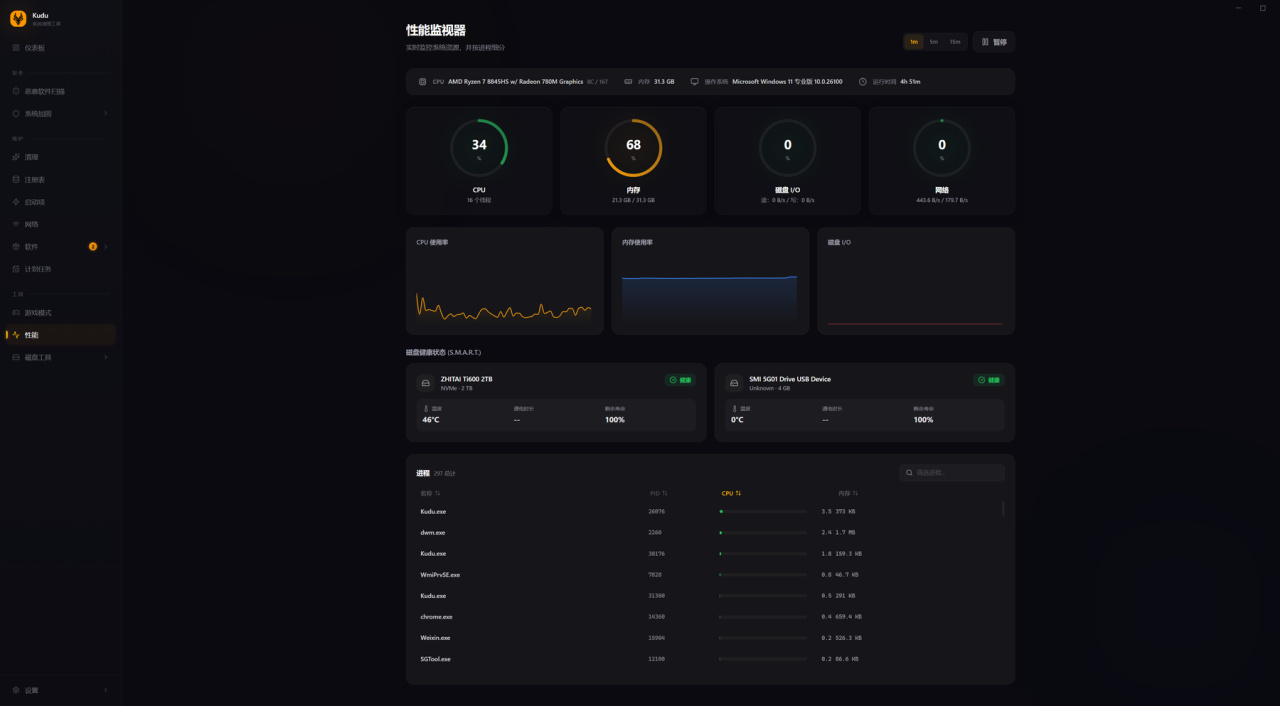Screen dimensions: 1280x706
Task: Switch the time range to 1m
Action: [914, 42]
